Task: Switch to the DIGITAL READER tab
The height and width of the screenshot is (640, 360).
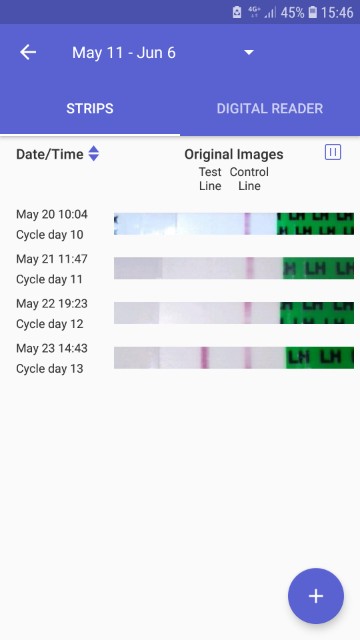Action: (270, 108)
